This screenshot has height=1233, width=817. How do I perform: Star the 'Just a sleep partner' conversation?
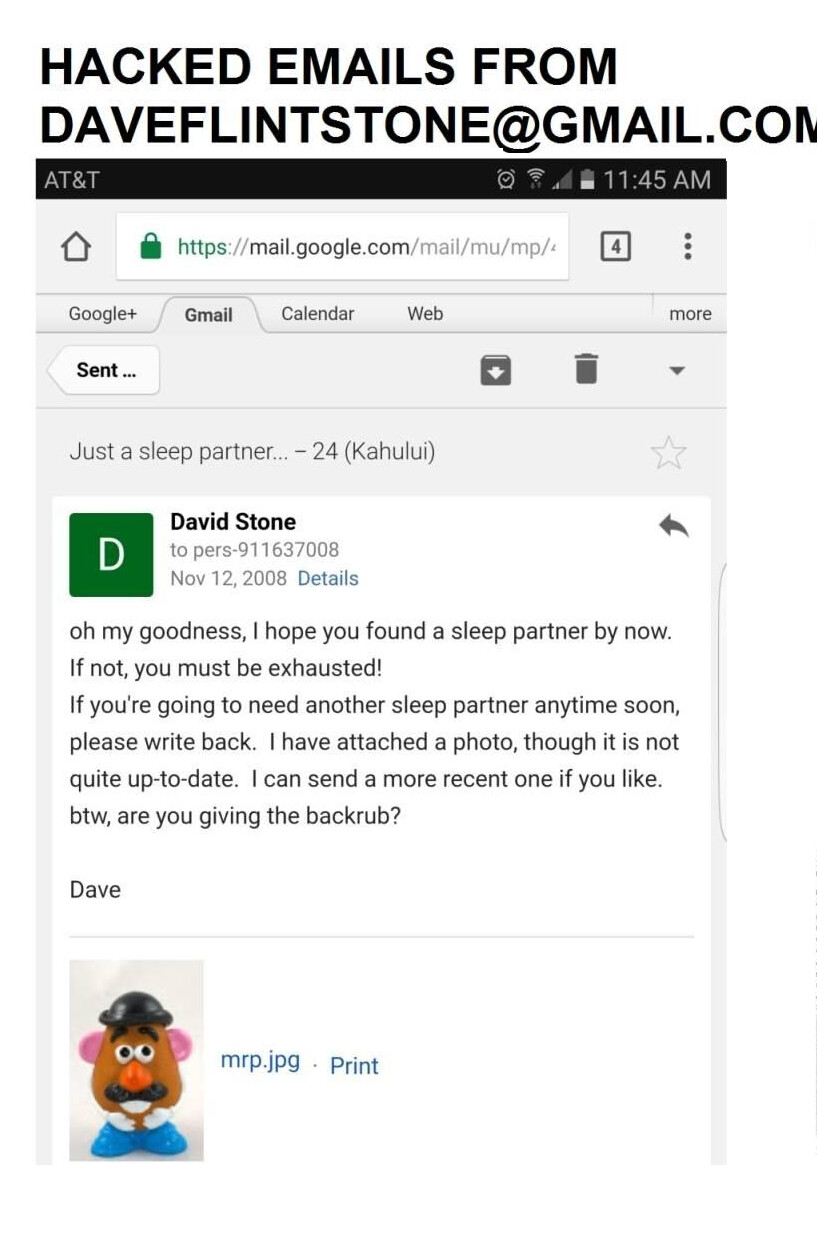(668, 453)
